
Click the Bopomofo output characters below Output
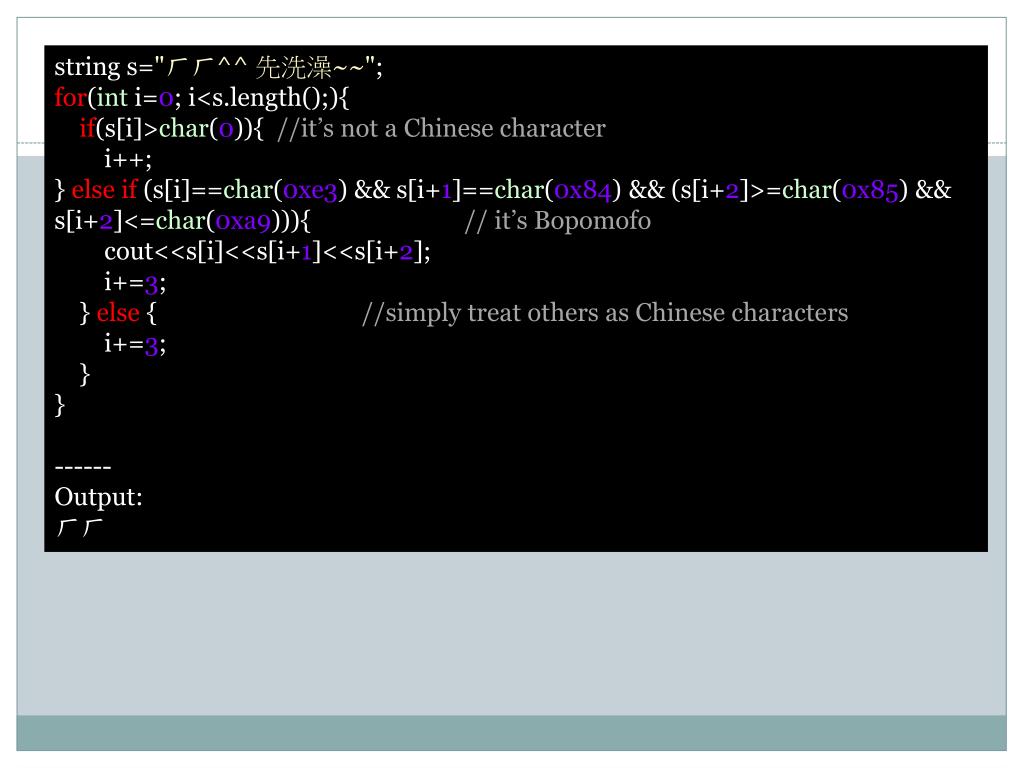[80, 528]
